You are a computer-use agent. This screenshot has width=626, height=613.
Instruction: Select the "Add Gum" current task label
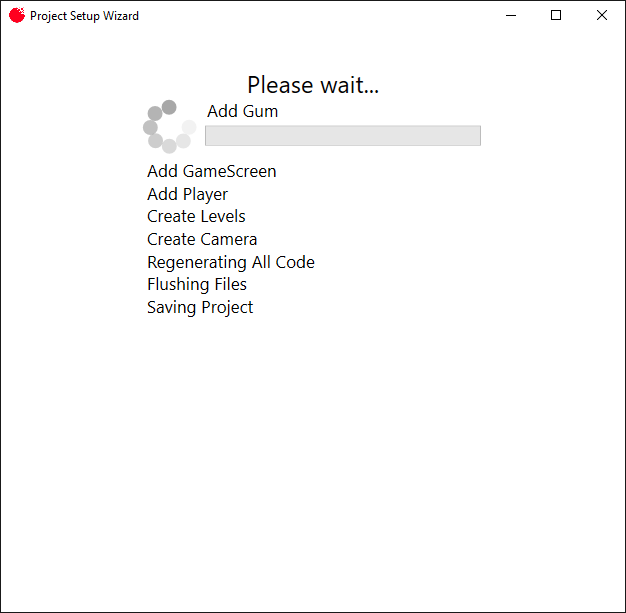point(243,111)
